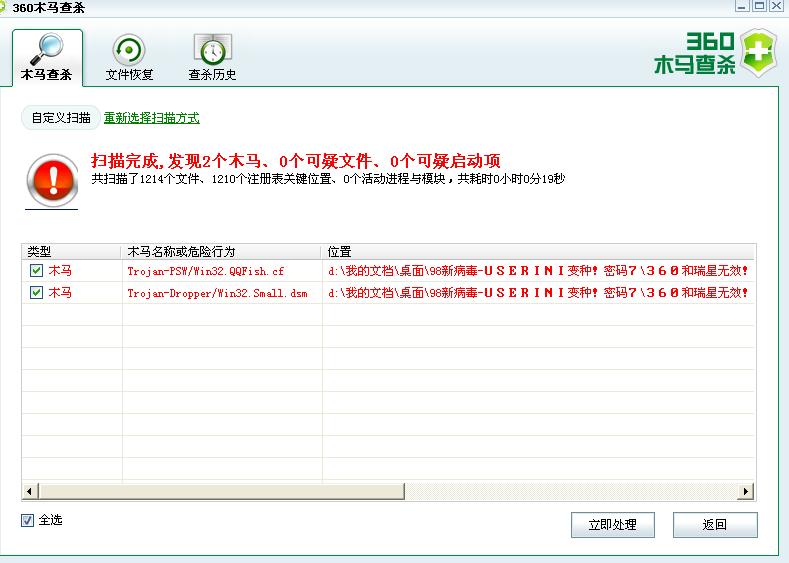Click the horizontal scrollbar left arrow
The image size is (789, 563).
[30, 491]
